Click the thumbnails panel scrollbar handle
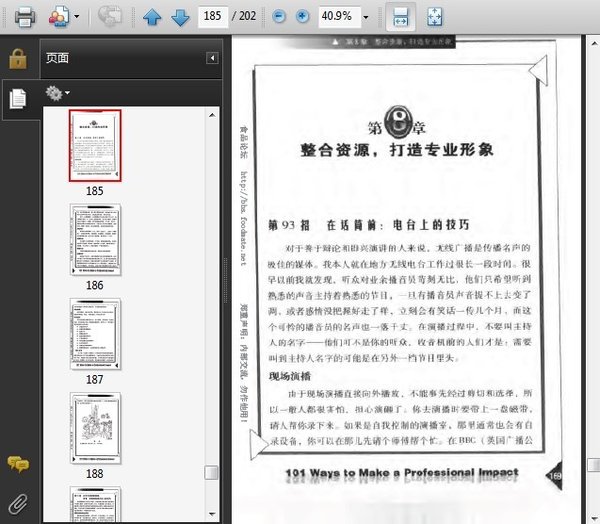 [x=211, y=473]
